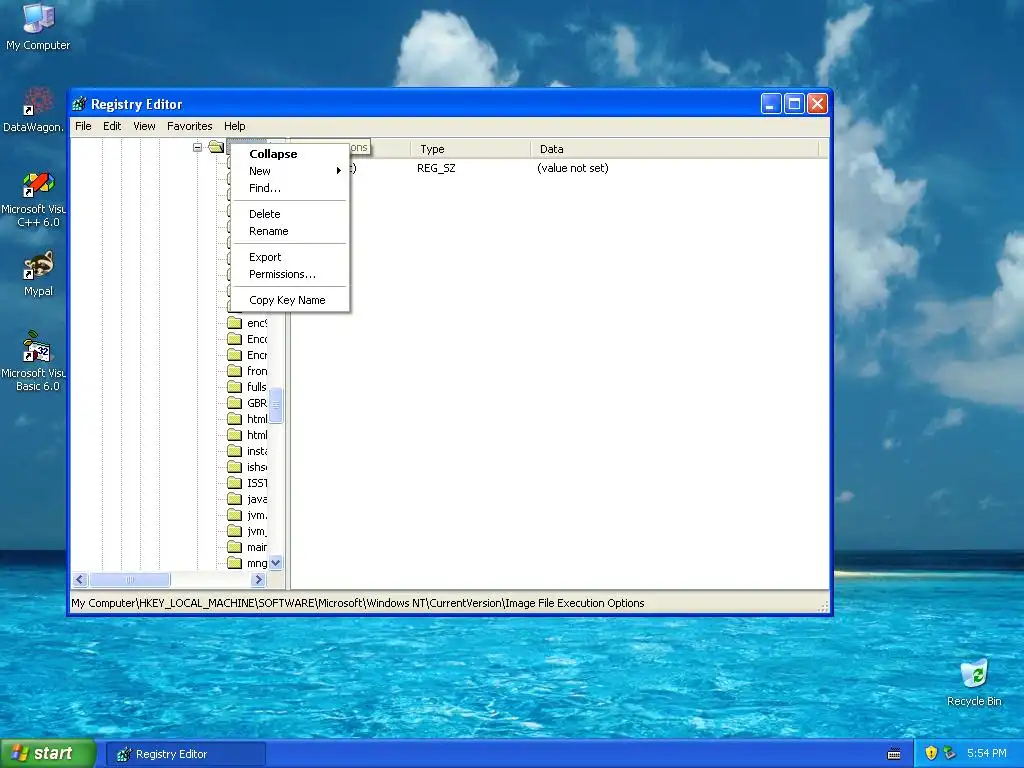Collapse the tree node using the minus box
The height and width of the screenshot is (768, 1024).
coord(197,148)
